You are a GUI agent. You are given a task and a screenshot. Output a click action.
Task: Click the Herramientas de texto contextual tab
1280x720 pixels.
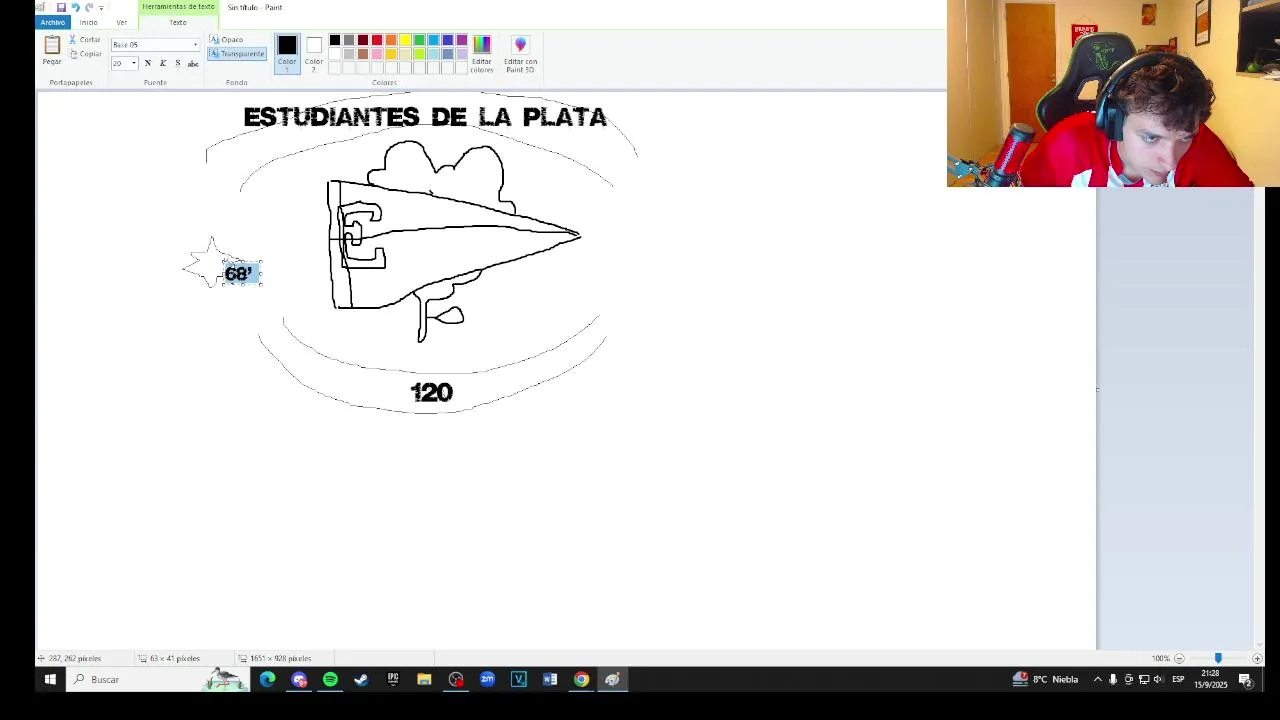178,7
